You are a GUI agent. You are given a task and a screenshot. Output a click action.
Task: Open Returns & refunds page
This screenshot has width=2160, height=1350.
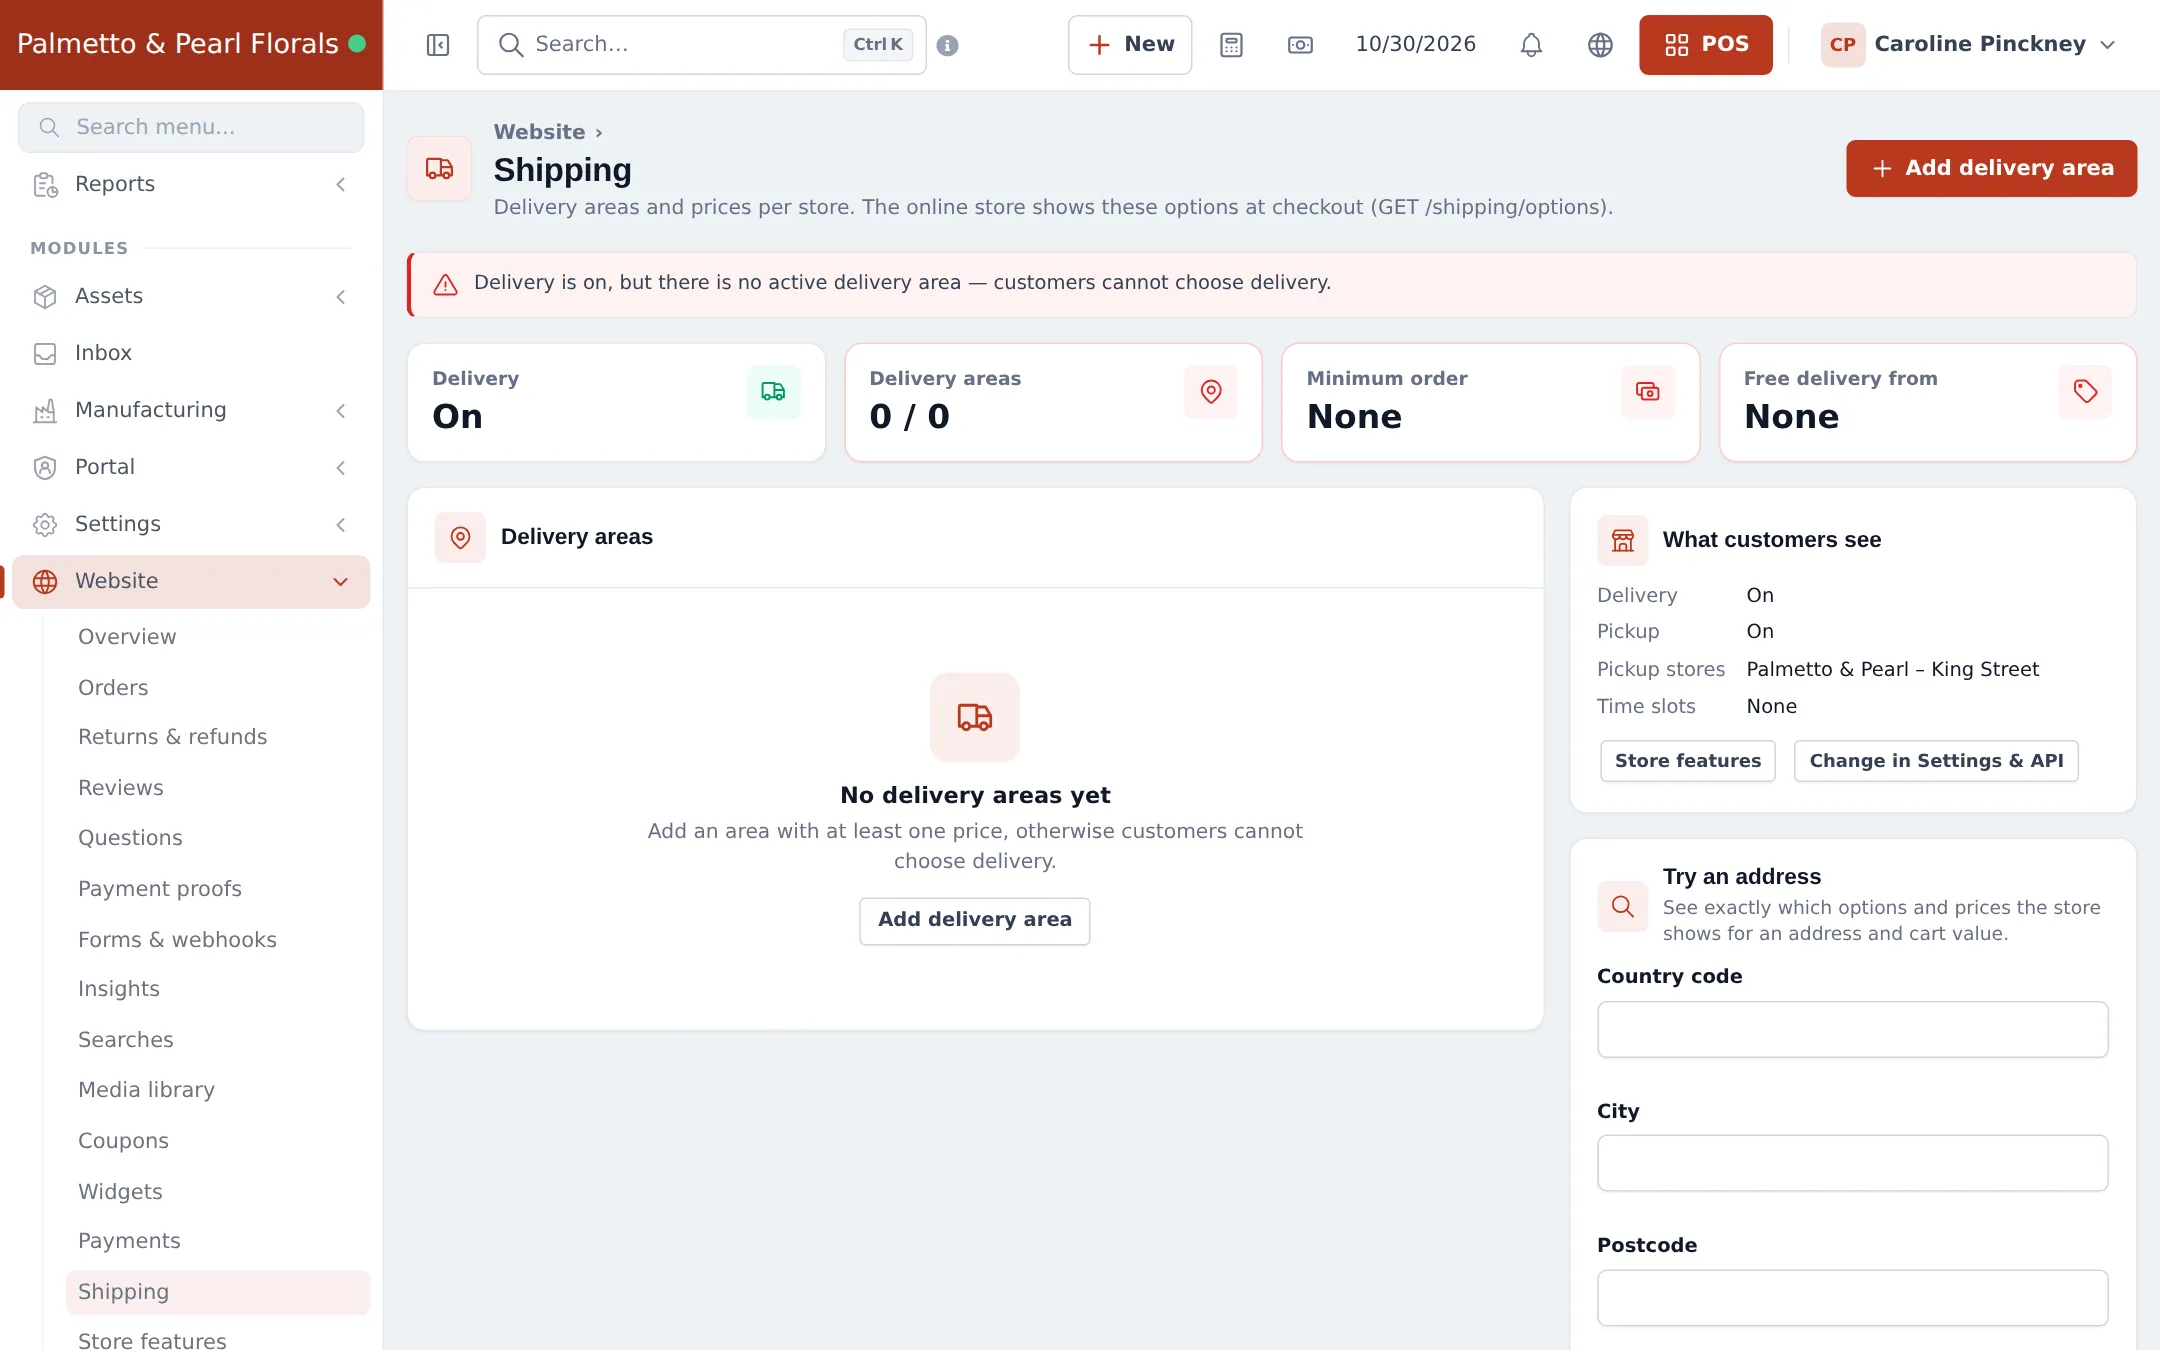pyautogui.click(x=172, y=737)
